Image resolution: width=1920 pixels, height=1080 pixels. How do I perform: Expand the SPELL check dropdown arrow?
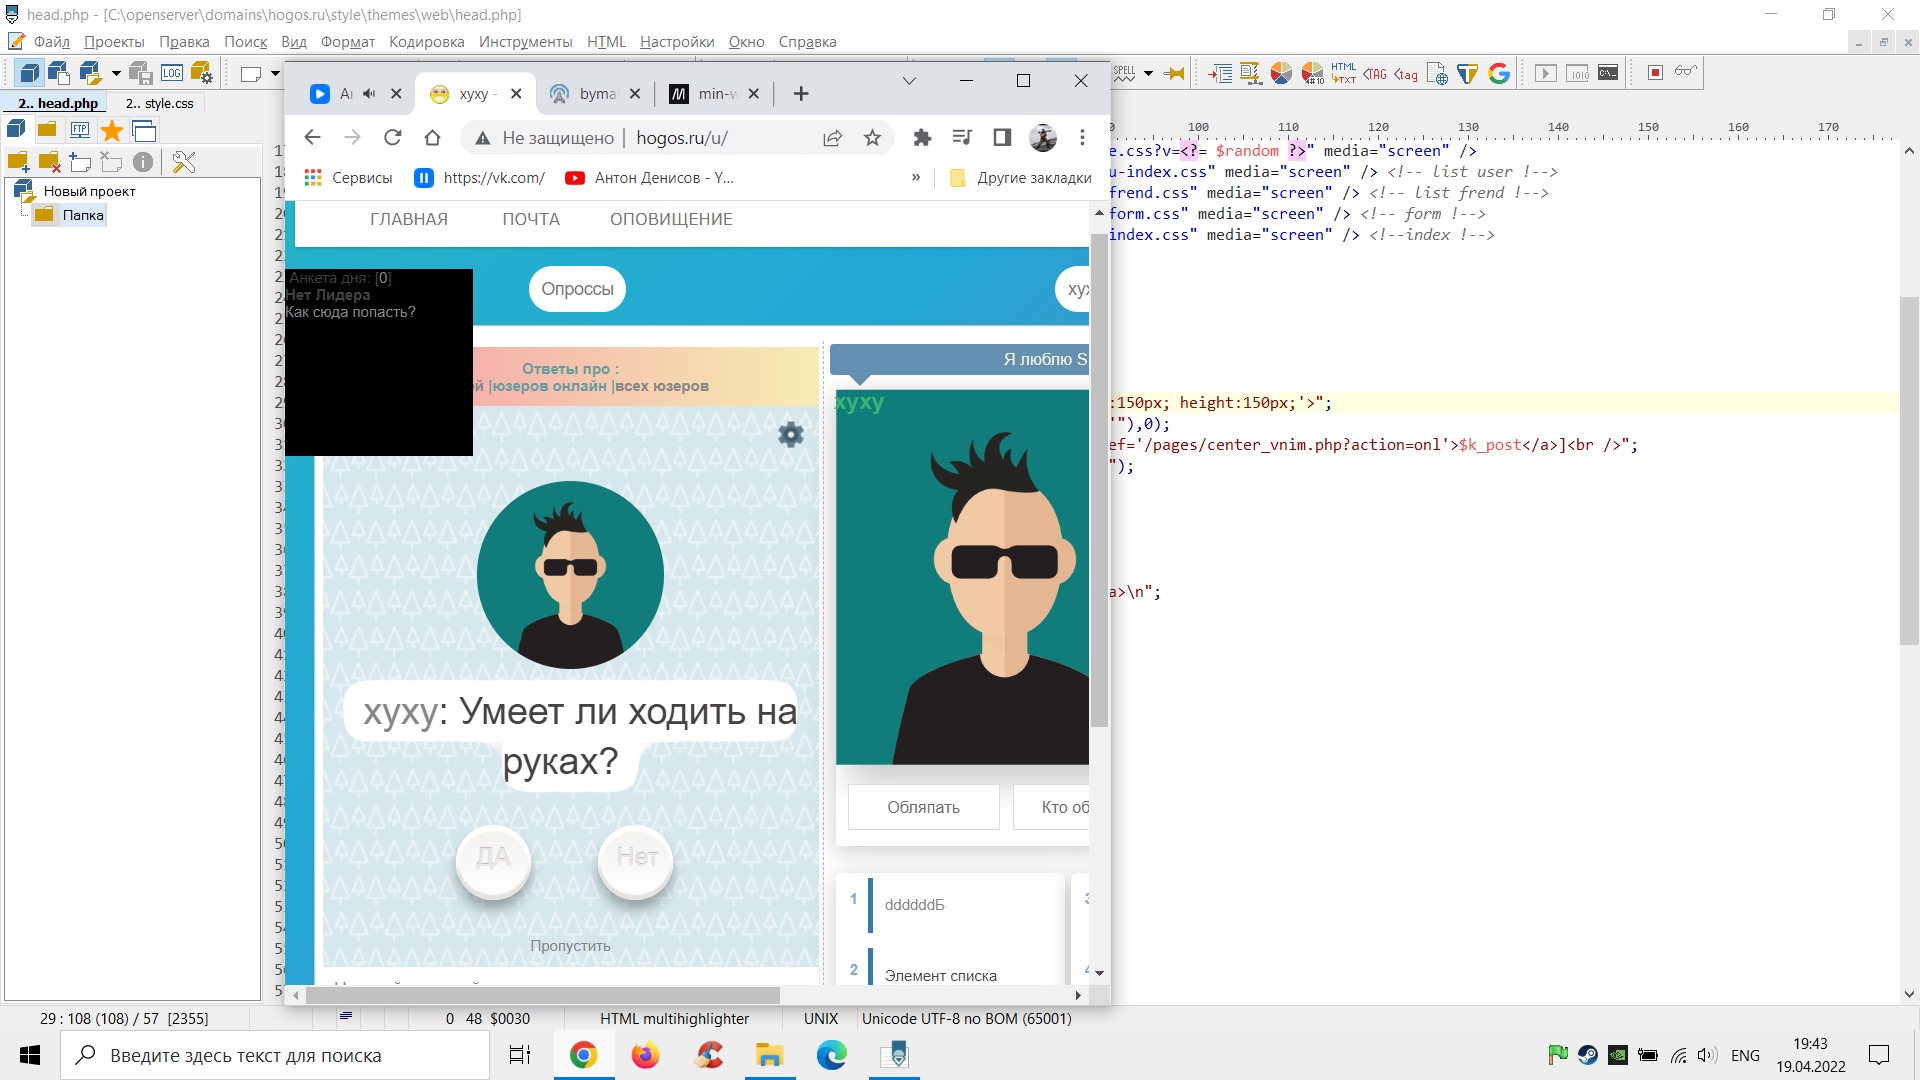1148,73
